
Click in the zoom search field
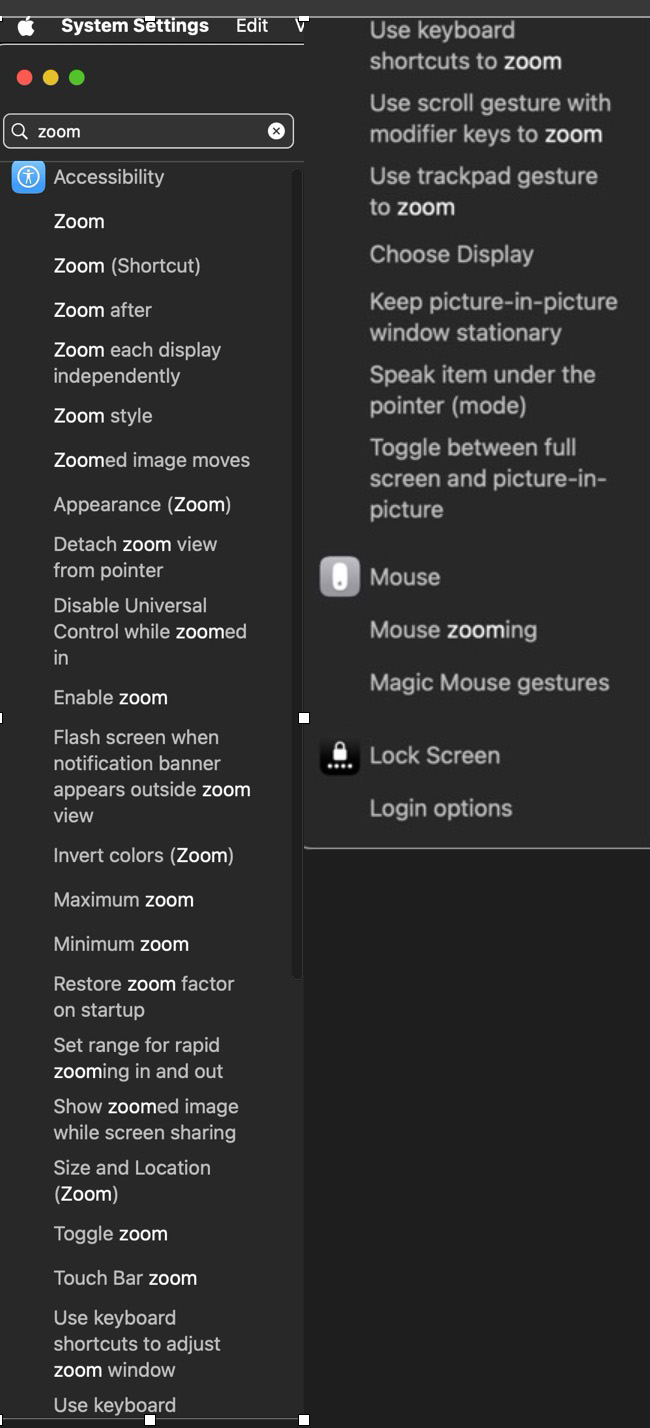(x=150, y=131)
